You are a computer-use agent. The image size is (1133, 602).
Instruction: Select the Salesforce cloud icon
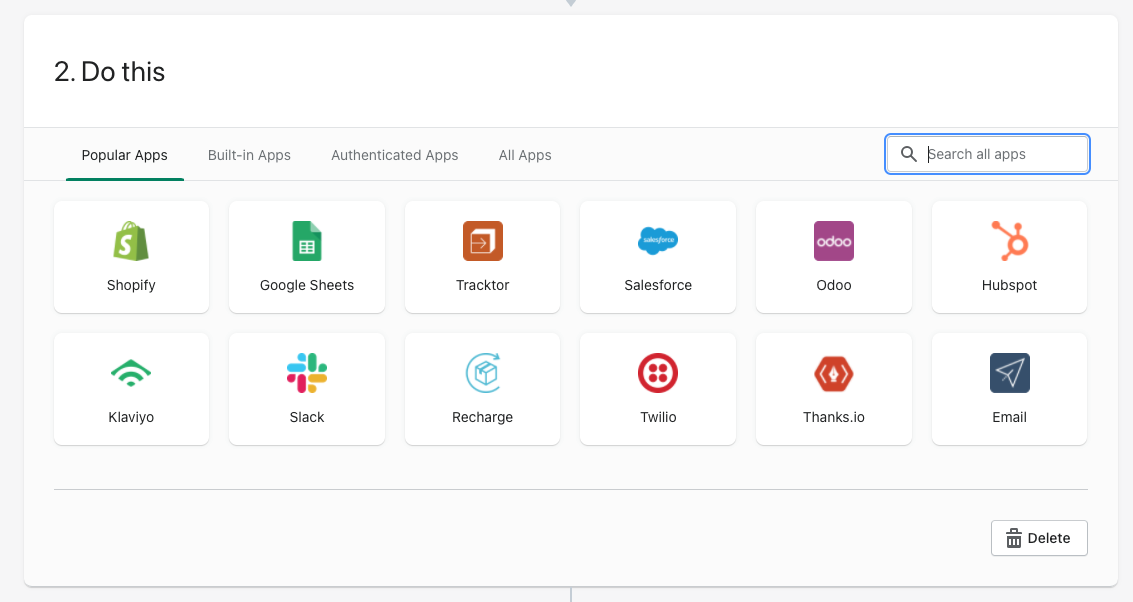[x=658, y=241]
